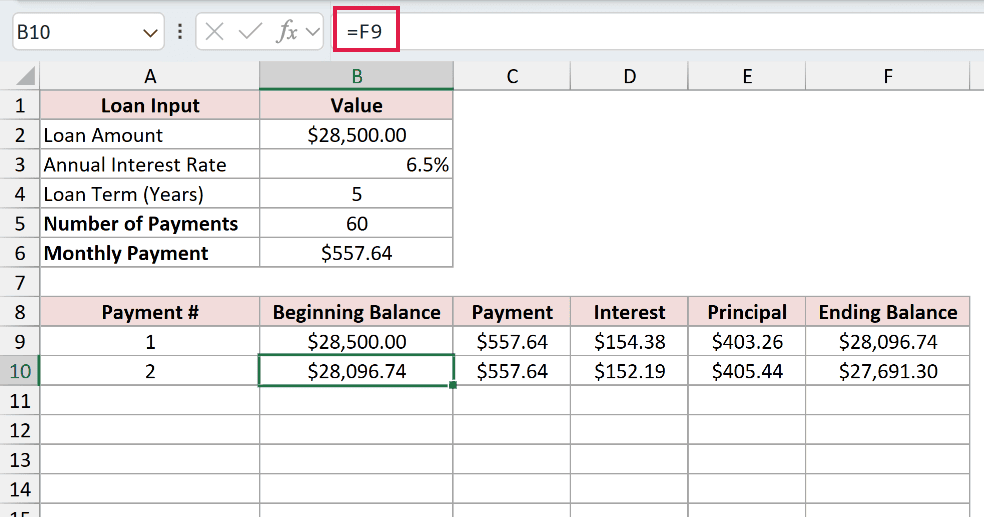Select beginning balance $28,500.00 in row 9
The width and height of the screenshot is (984, 517).
click(356, 341)
